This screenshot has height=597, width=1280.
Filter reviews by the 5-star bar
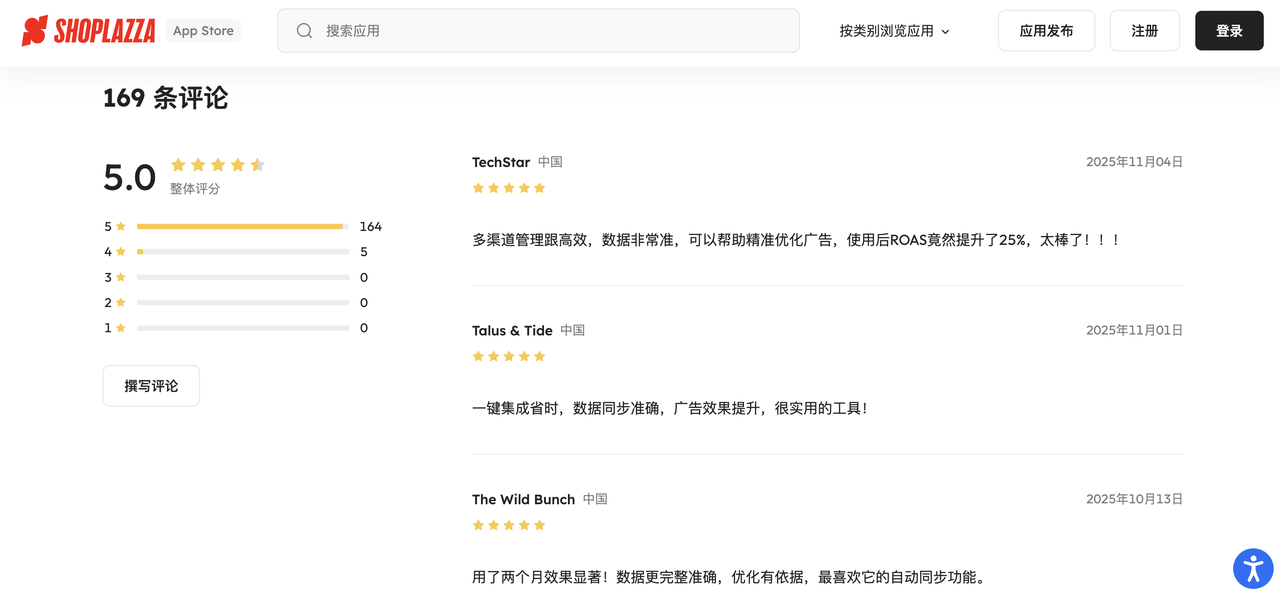pyautogui.click(x=243, y=227)
